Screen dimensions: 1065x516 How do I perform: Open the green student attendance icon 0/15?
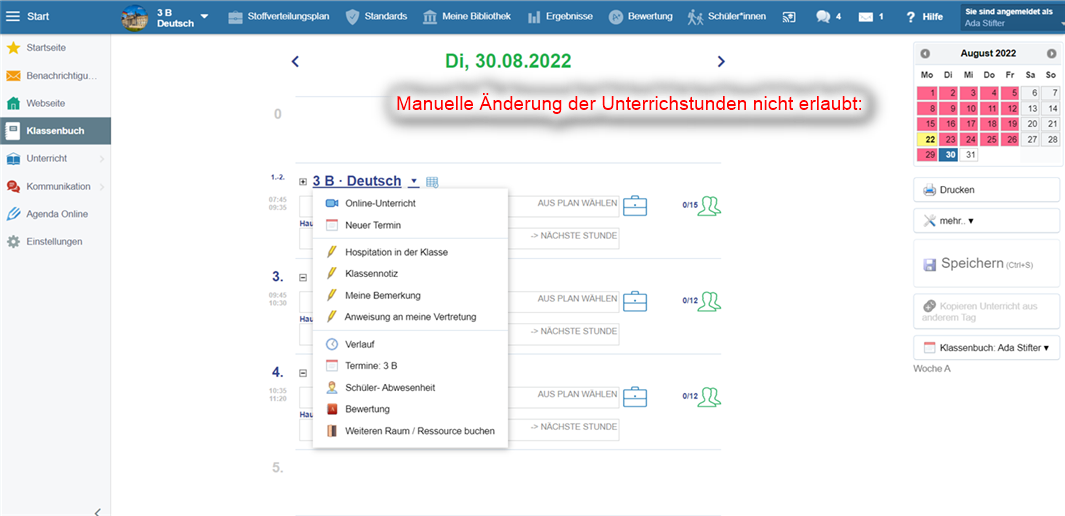point(710,206)
